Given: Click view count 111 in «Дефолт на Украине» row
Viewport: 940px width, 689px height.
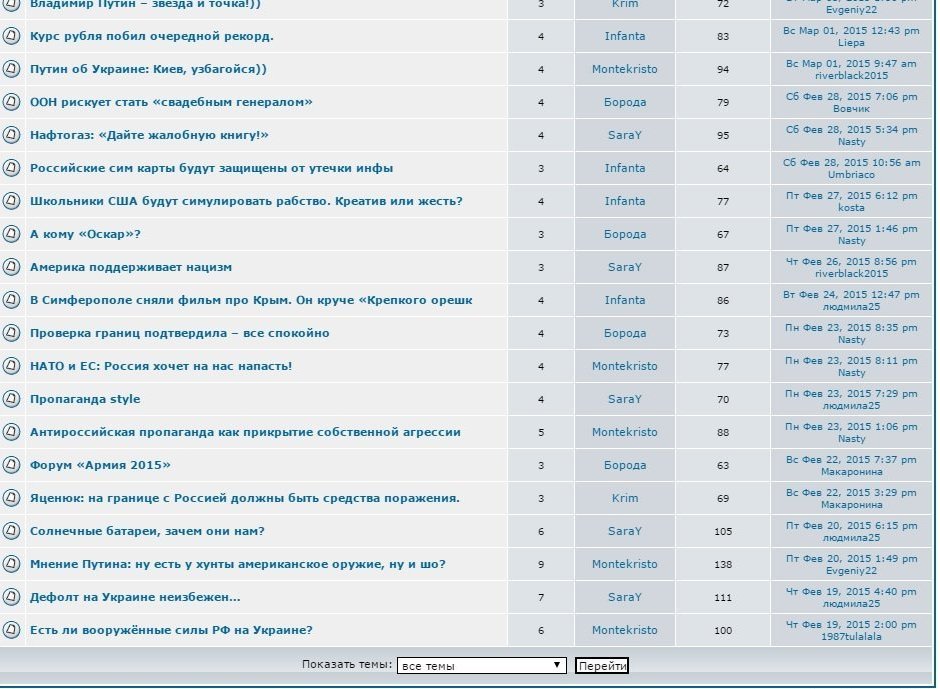Looking at the screenshot, I should coord(723,597).
